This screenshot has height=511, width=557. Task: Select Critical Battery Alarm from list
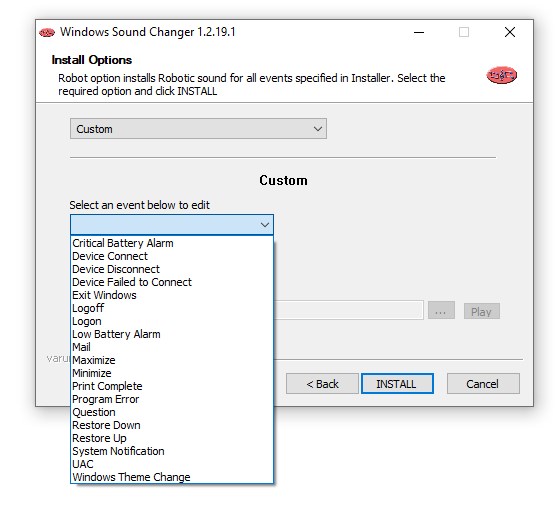click(x=172, y=243)
